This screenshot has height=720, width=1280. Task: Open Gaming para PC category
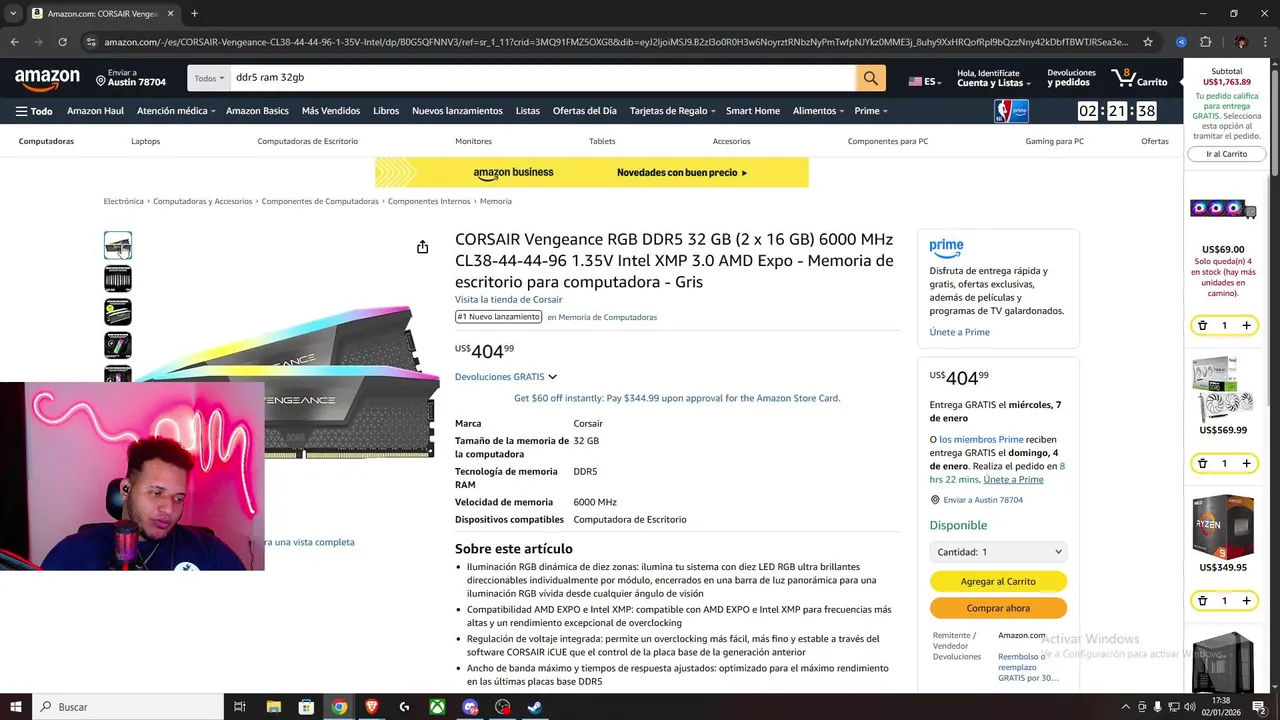[x=1054, y=141]
